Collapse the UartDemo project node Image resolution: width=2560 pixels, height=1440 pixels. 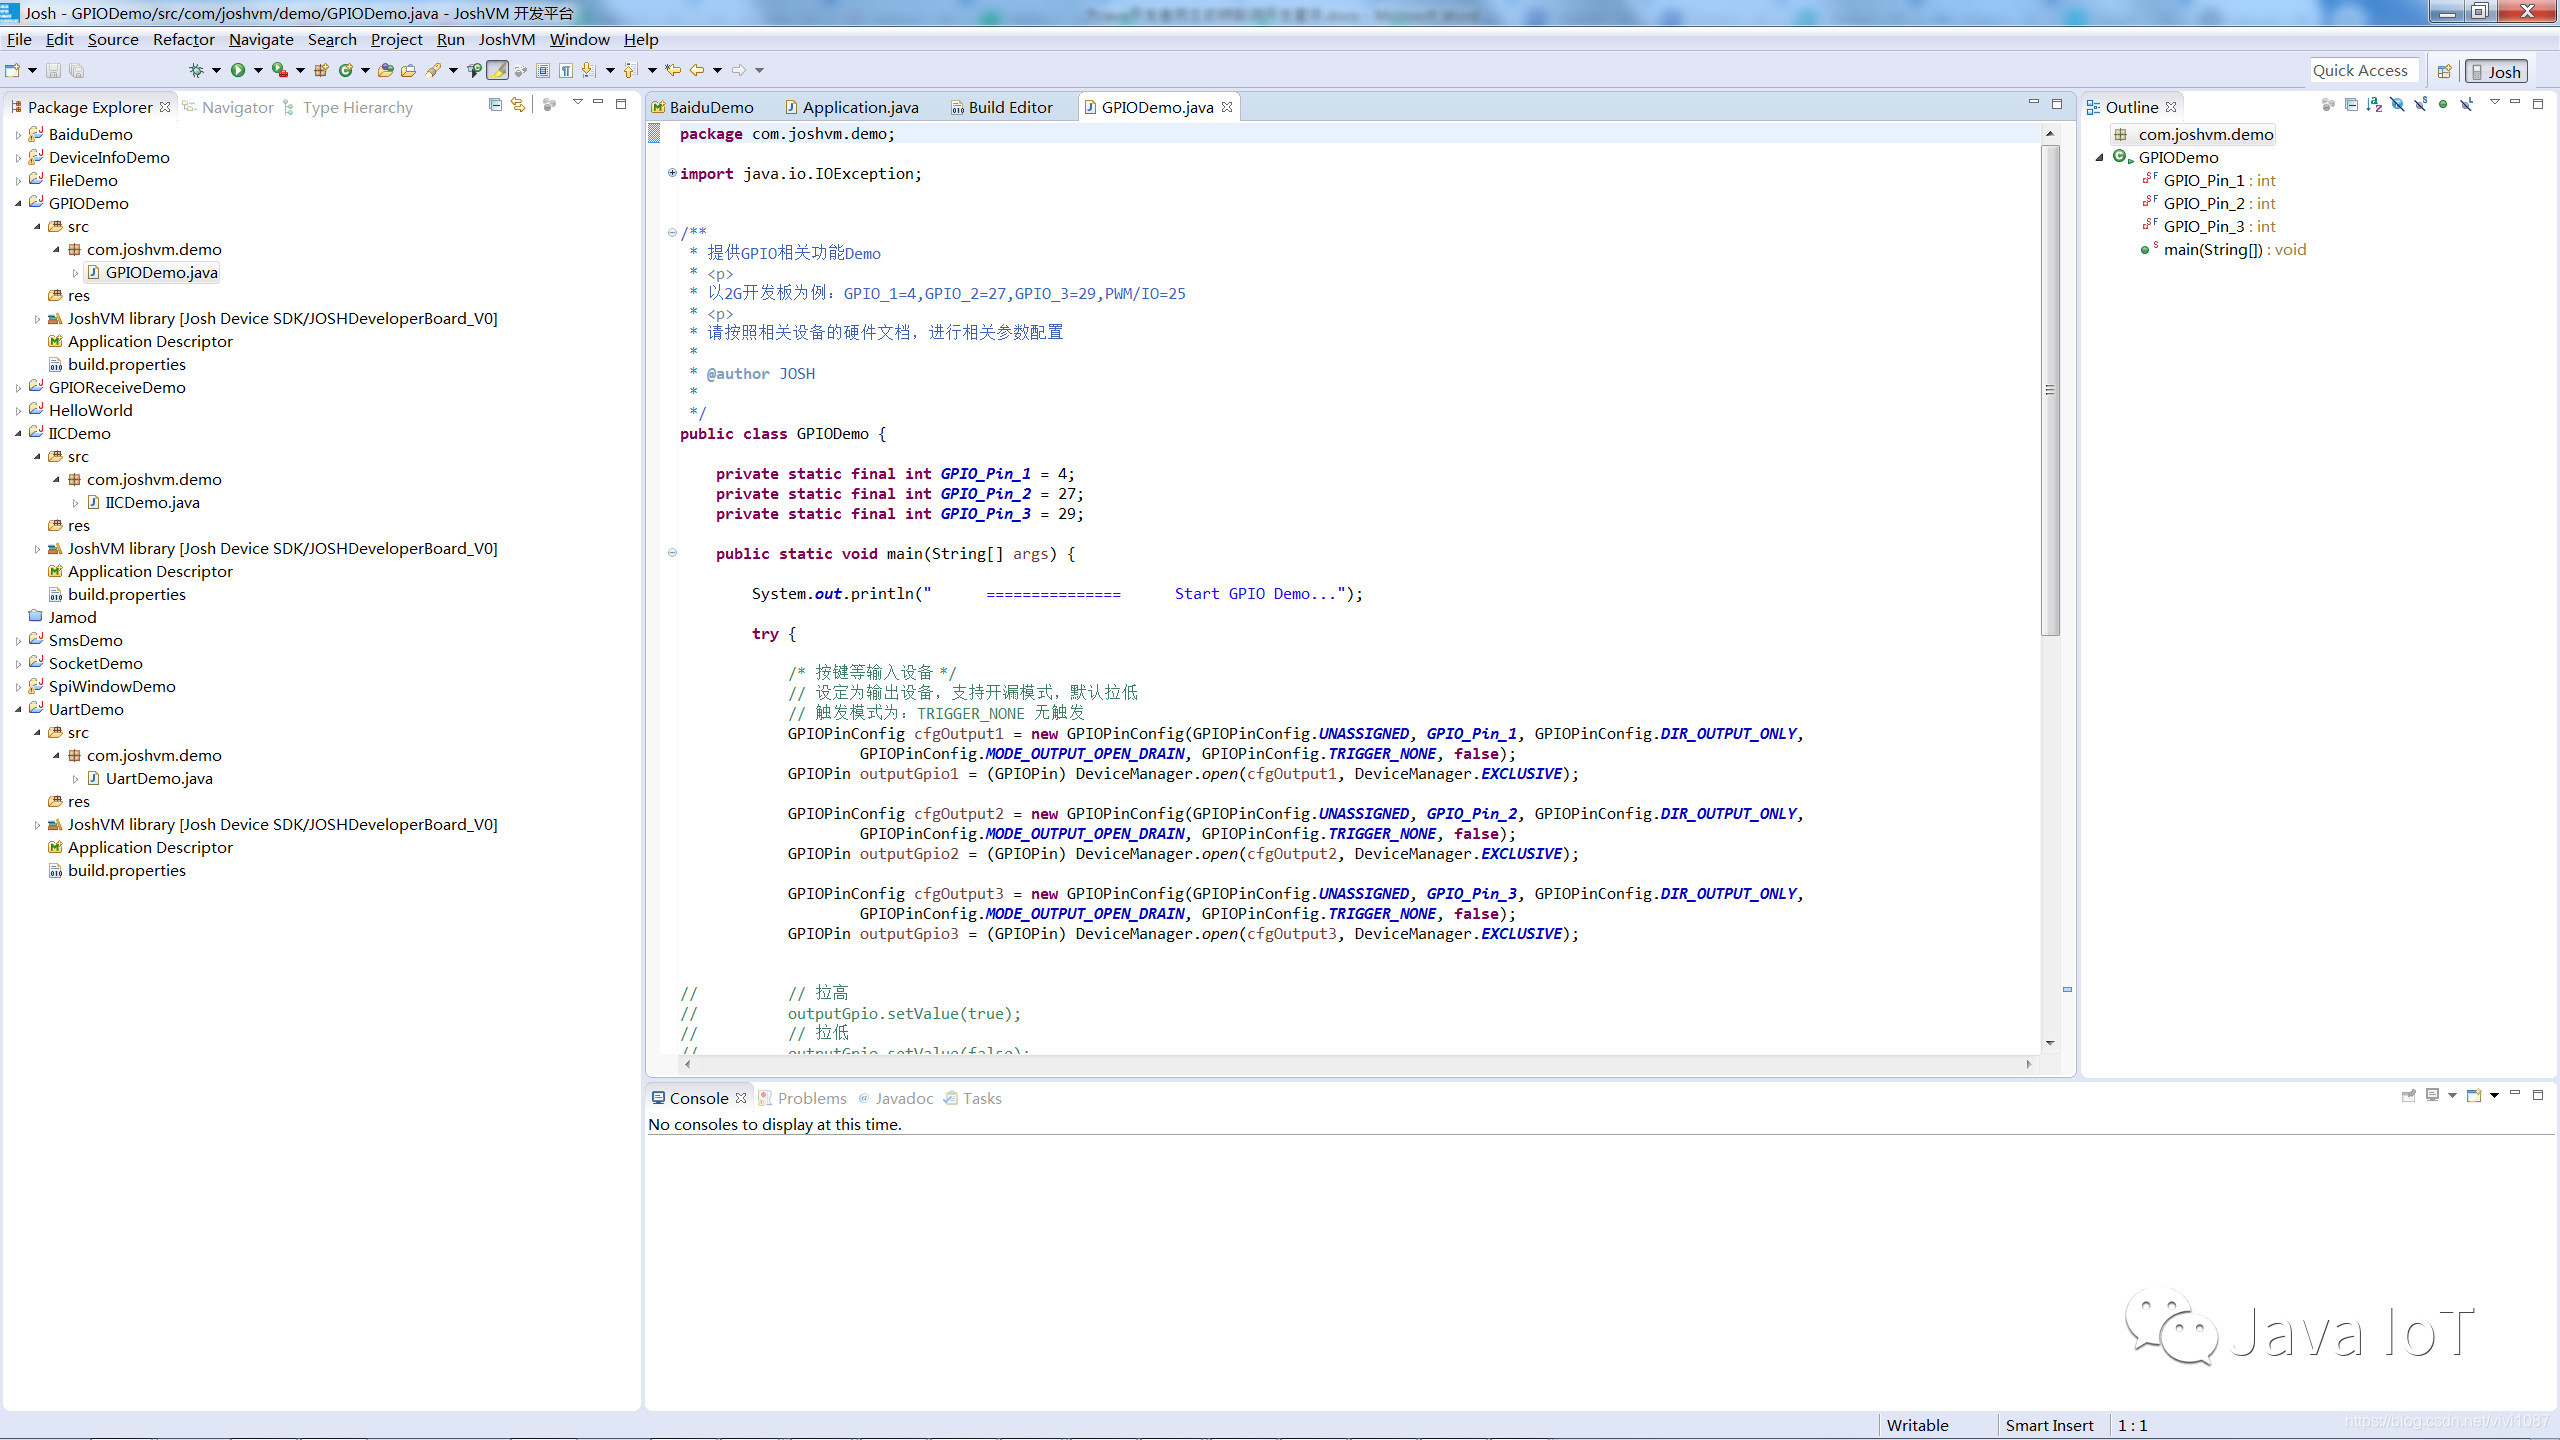pos(18,709)
